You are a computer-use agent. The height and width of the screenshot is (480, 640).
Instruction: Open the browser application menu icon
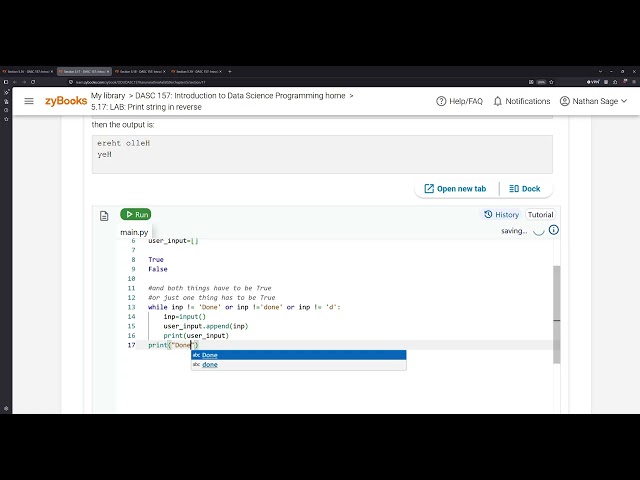634,82
